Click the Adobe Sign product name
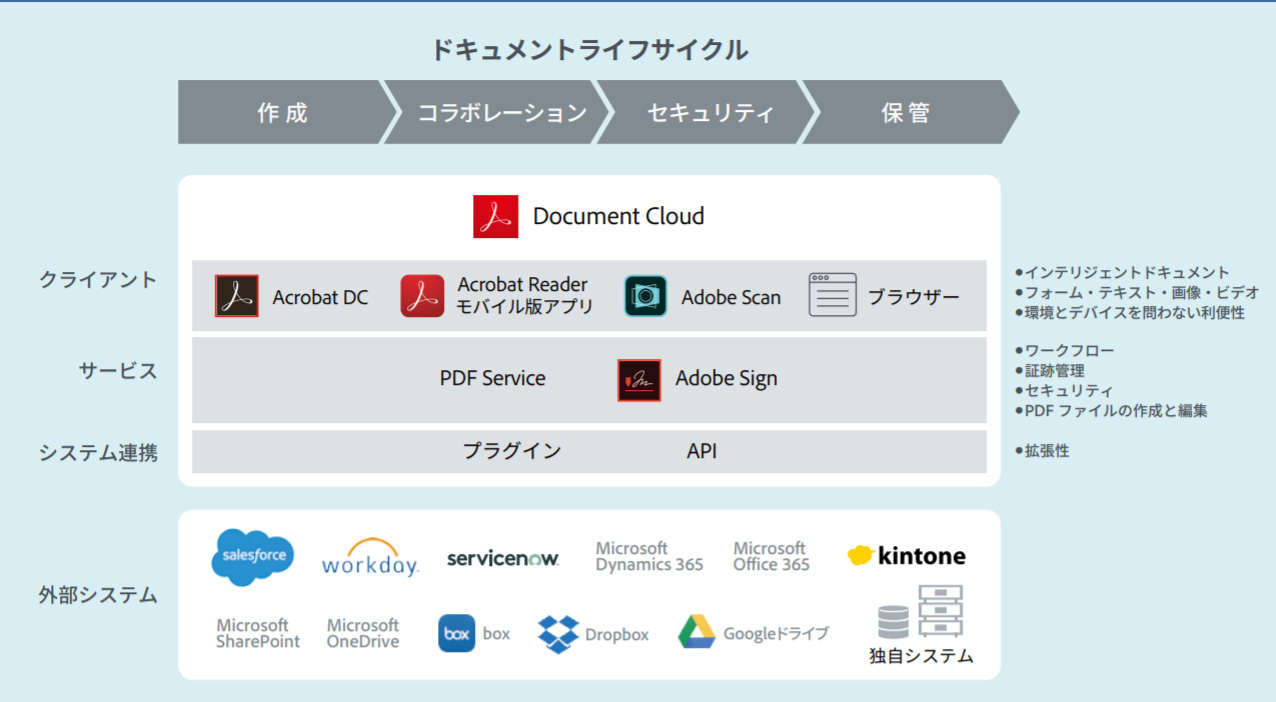This screenshot has width=1276, height=702. [726, 378]
